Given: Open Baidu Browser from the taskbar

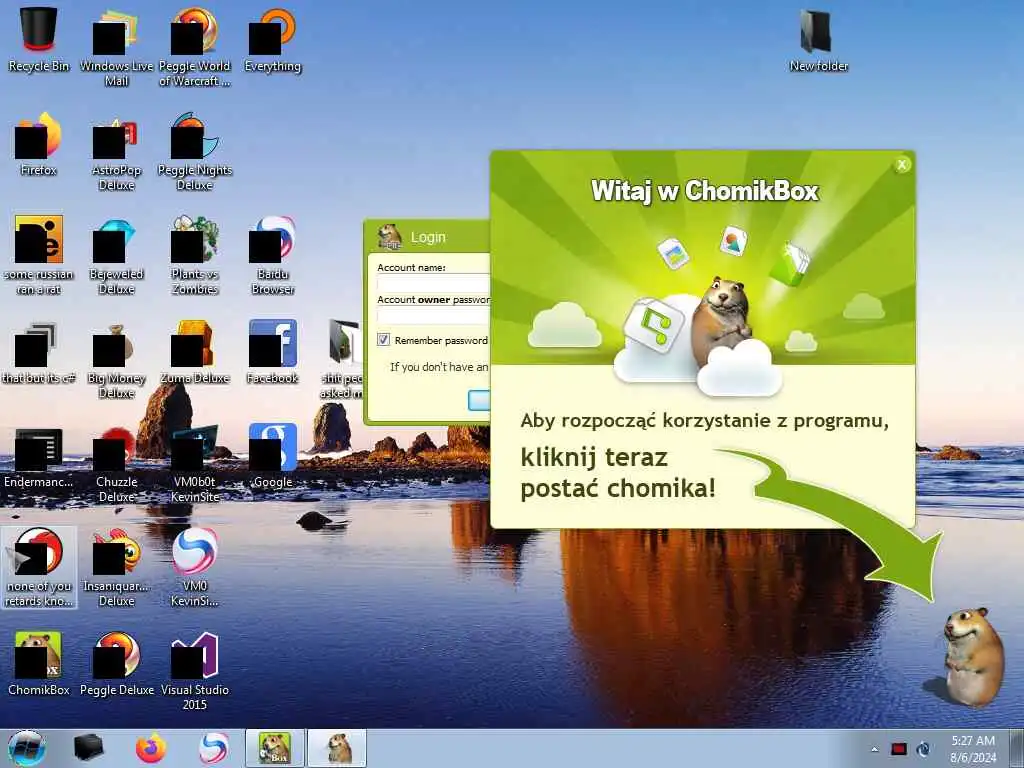Looking at the screenshot, I should click(214, 748).
